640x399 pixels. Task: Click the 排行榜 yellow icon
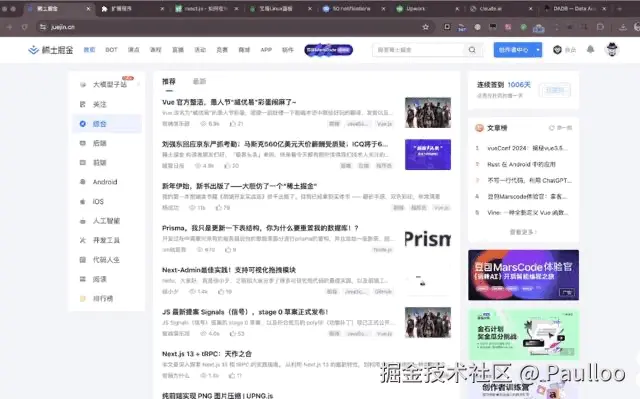click(x=82, y=299)
